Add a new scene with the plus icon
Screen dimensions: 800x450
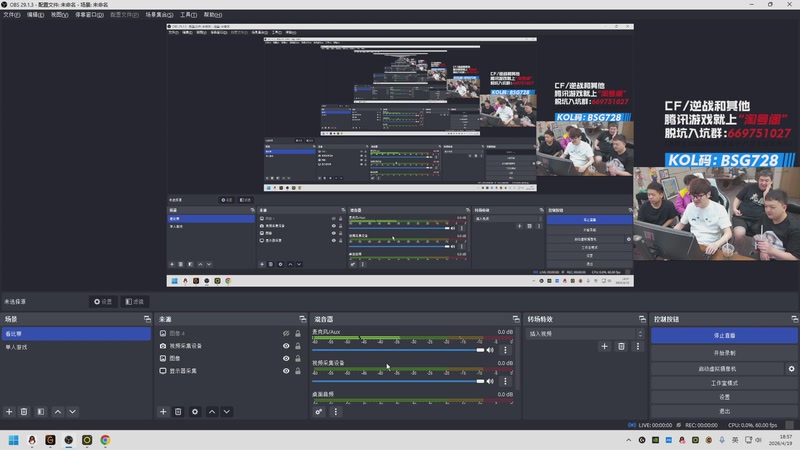tap(9, 412)
